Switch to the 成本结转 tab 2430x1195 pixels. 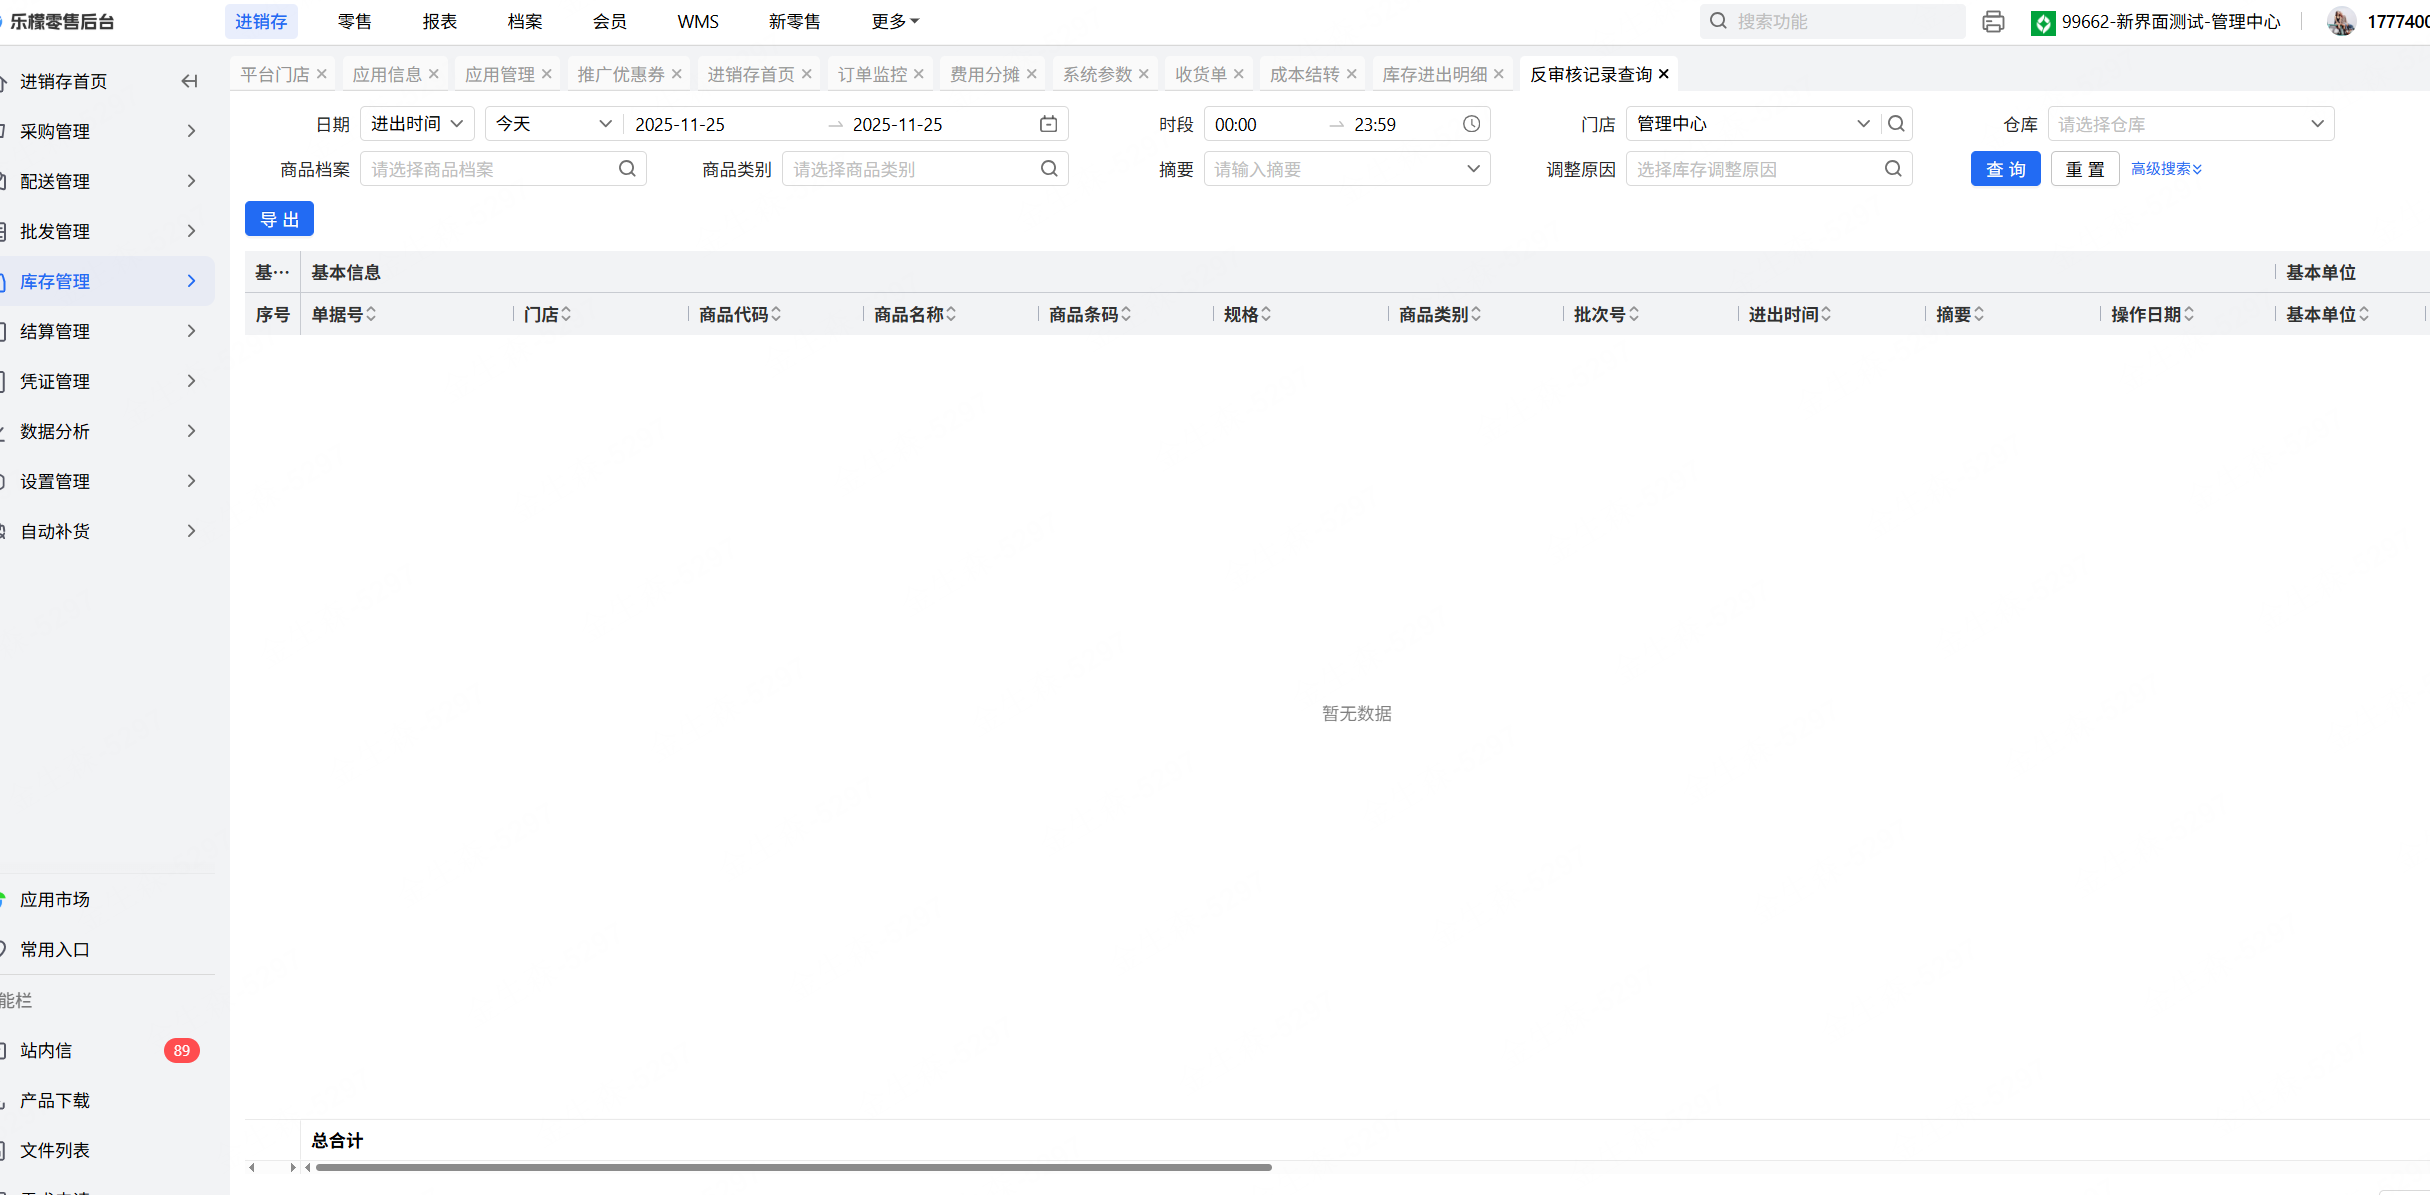pyautogui.click(x=1304, y=74)
